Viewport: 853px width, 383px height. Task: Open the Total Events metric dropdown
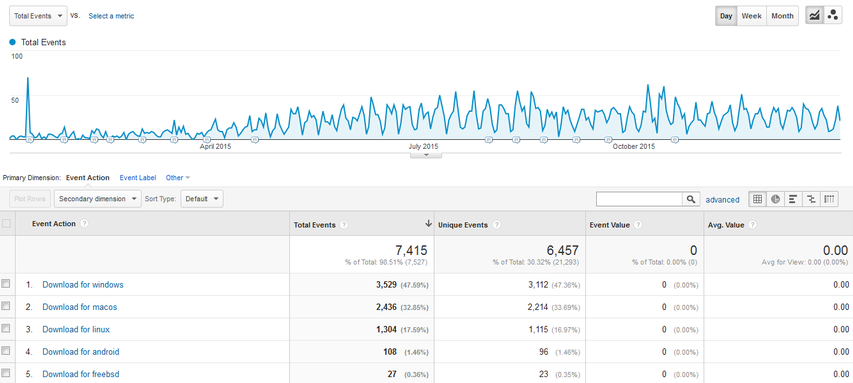(38, 16)
